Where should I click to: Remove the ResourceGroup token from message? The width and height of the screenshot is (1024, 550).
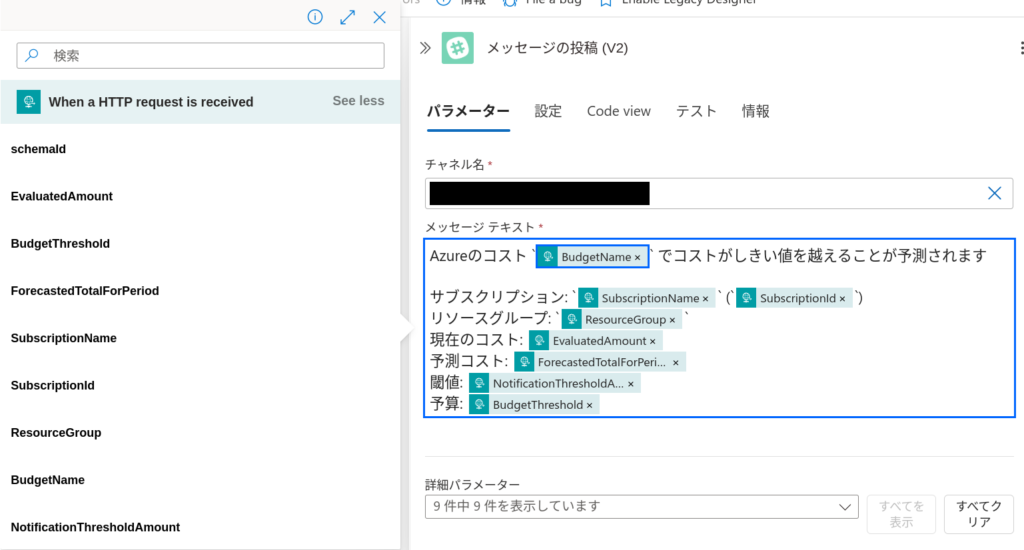point(672,320)
